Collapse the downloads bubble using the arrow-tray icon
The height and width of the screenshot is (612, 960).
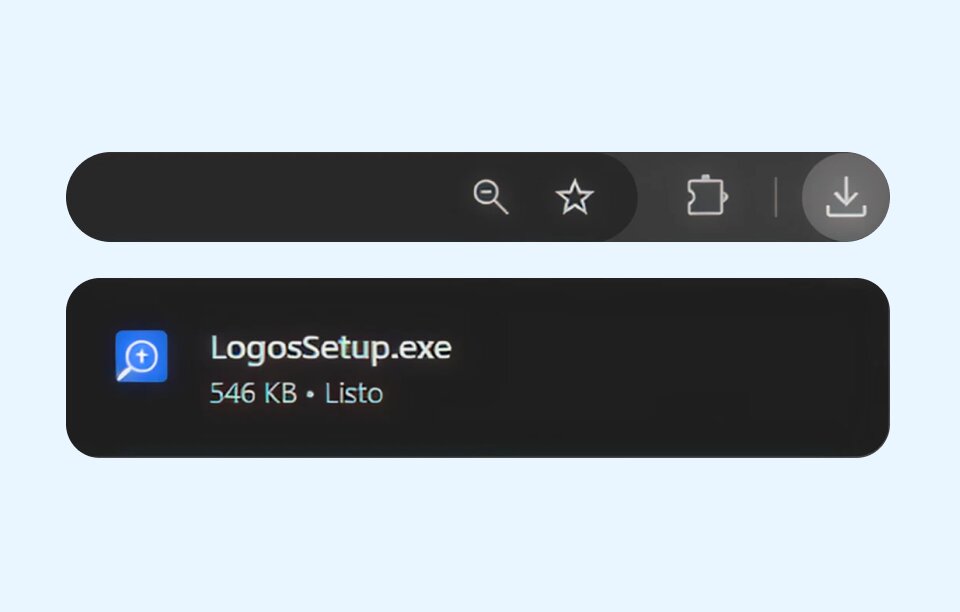[846, 196]
